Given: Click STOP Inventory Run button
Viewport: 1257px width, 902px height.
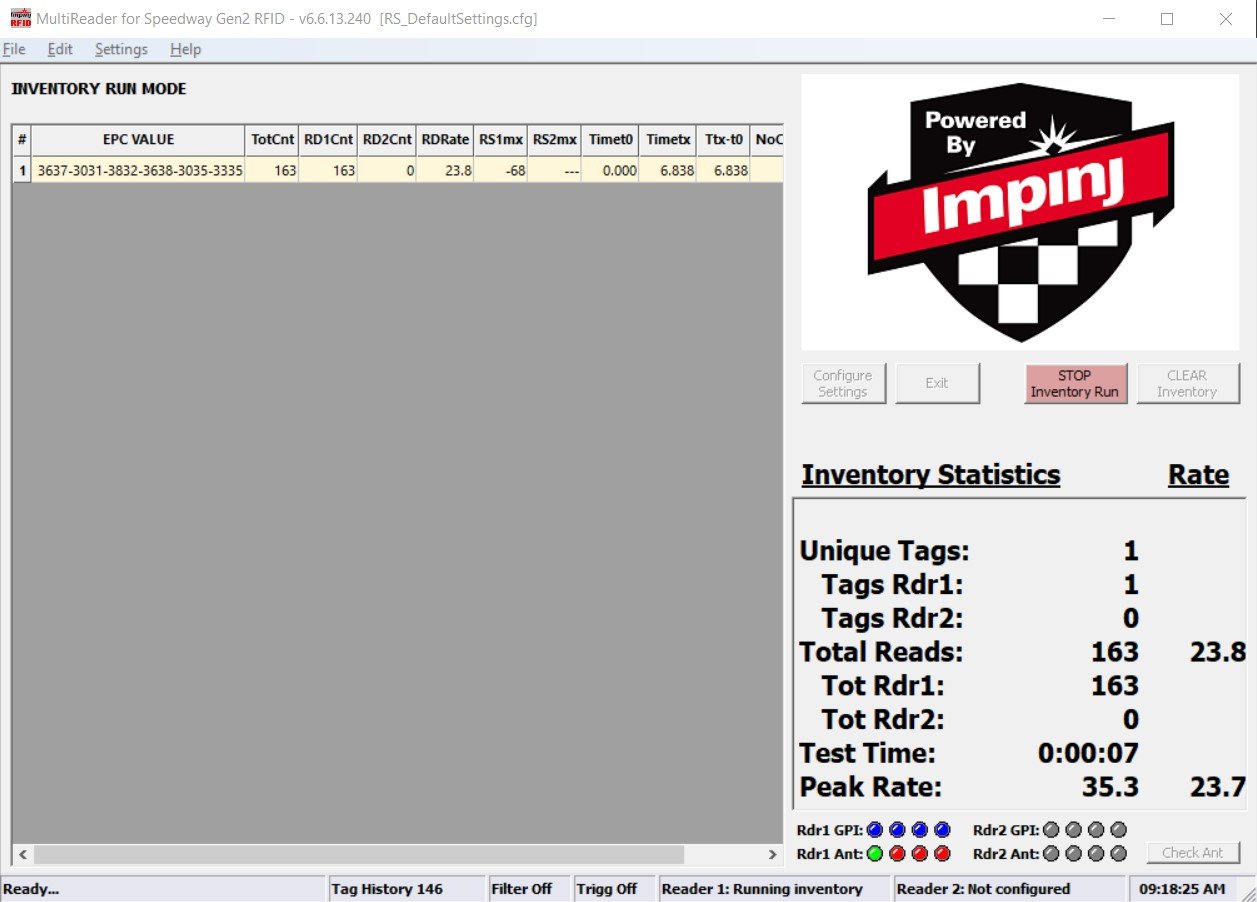Looking at the screenshot, I should [1075, 383].
